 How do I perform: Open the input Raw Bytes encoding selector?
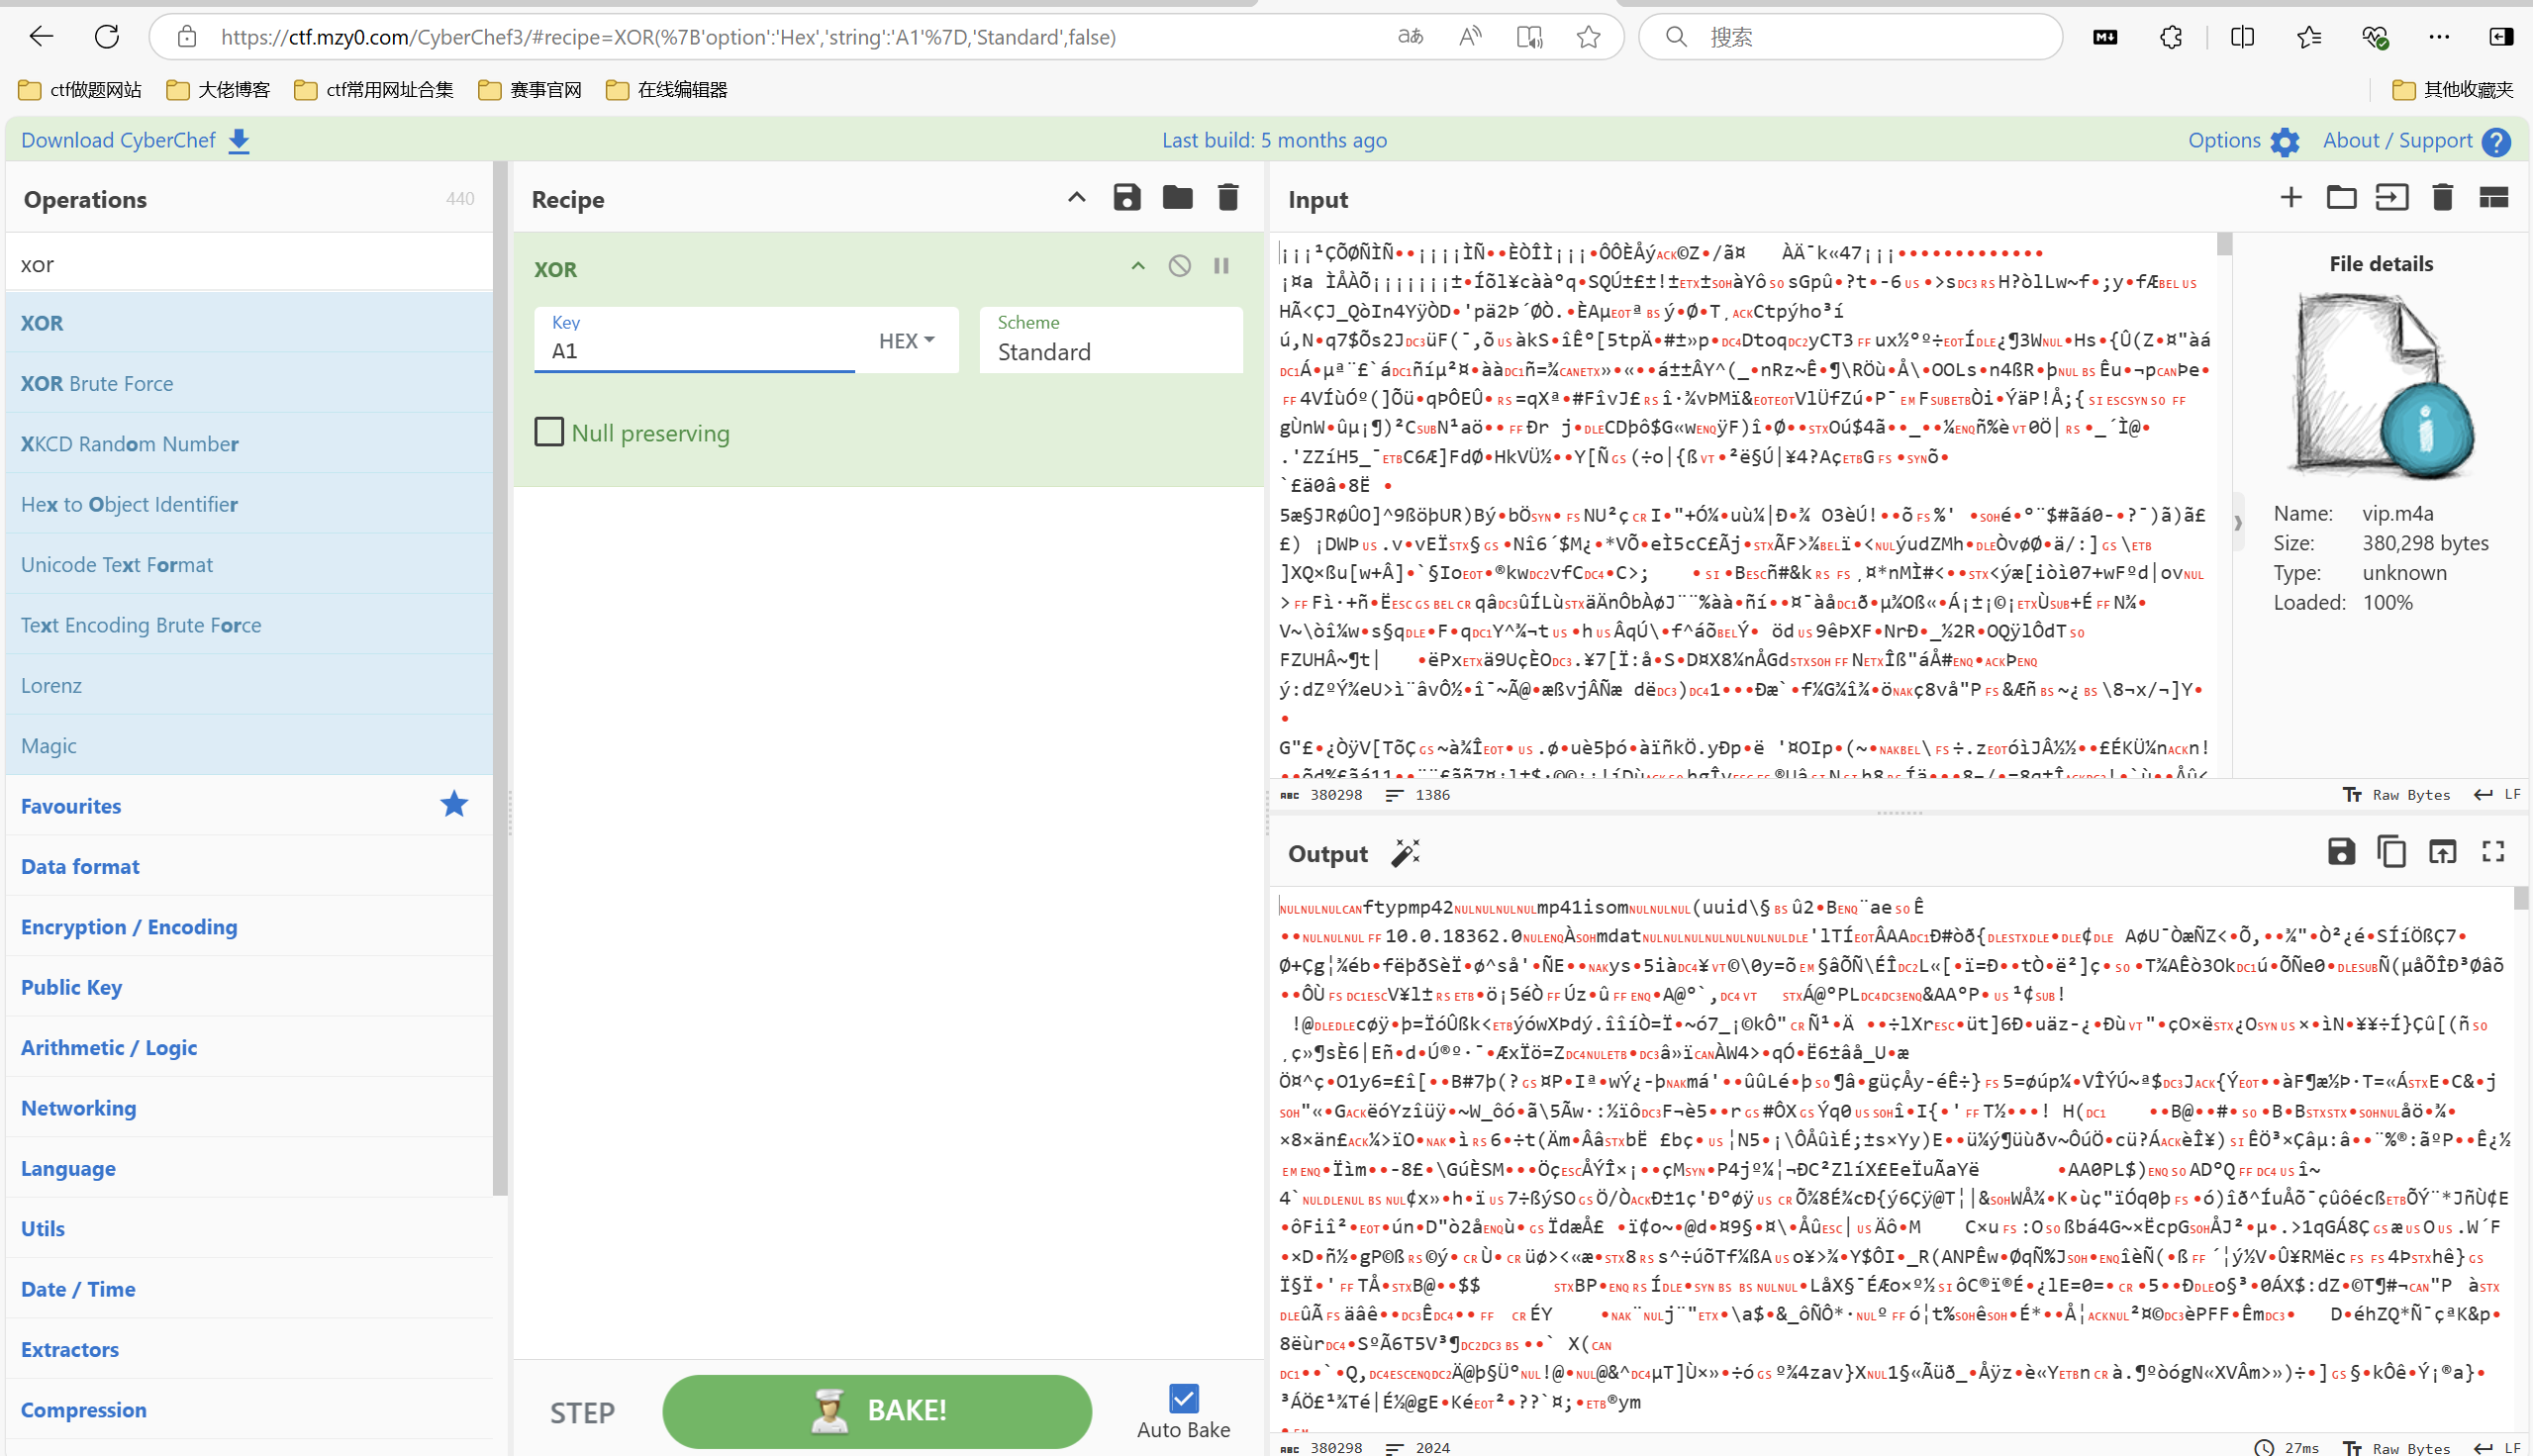(x=2397, y=795)
